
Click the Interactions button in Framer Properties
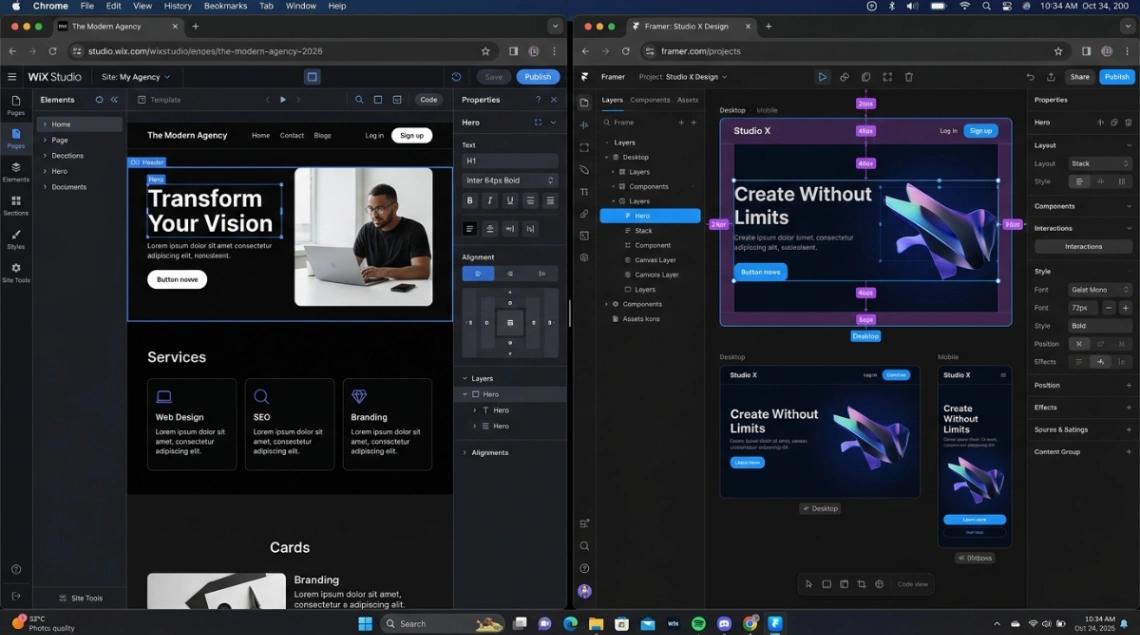pos(1083,247)
